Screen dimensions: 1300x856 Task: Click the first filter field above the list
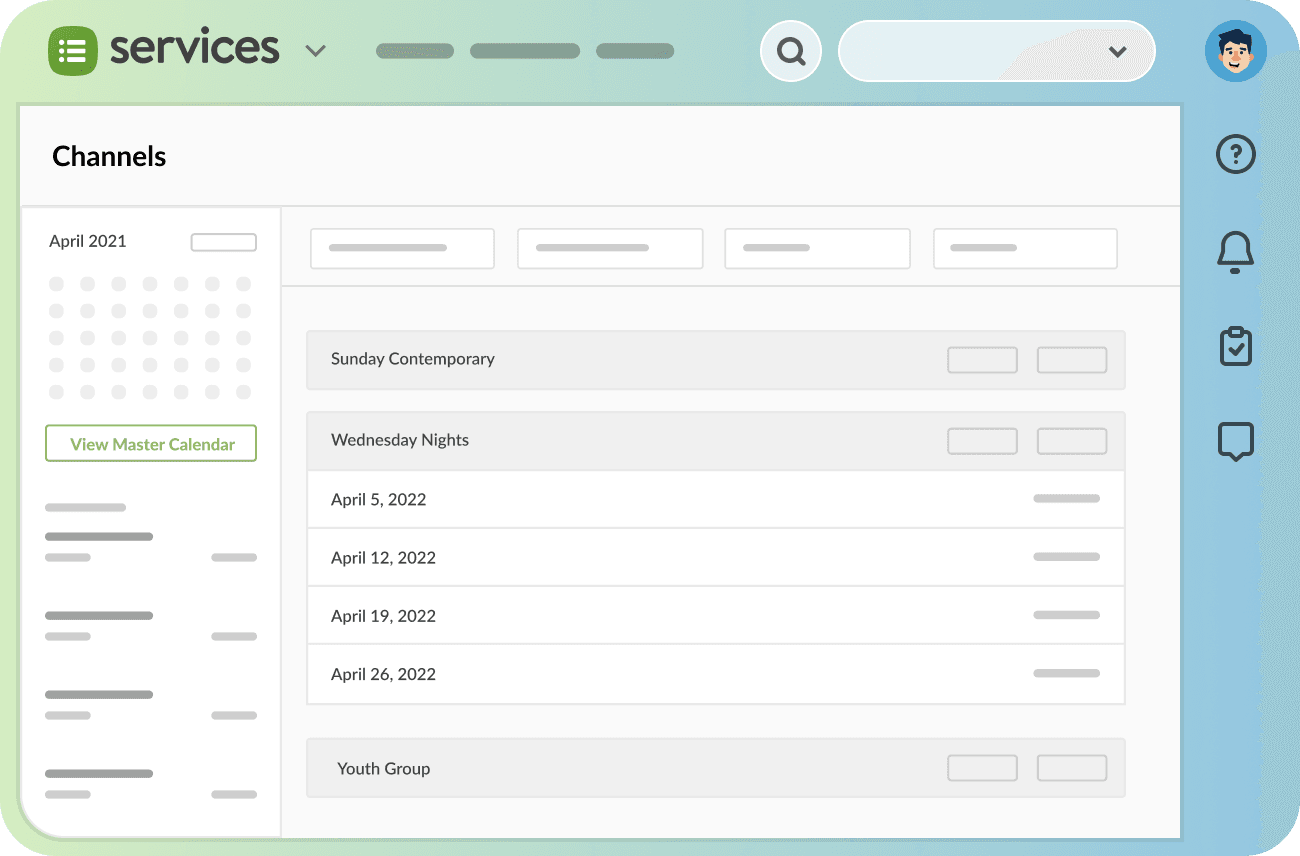402,248
